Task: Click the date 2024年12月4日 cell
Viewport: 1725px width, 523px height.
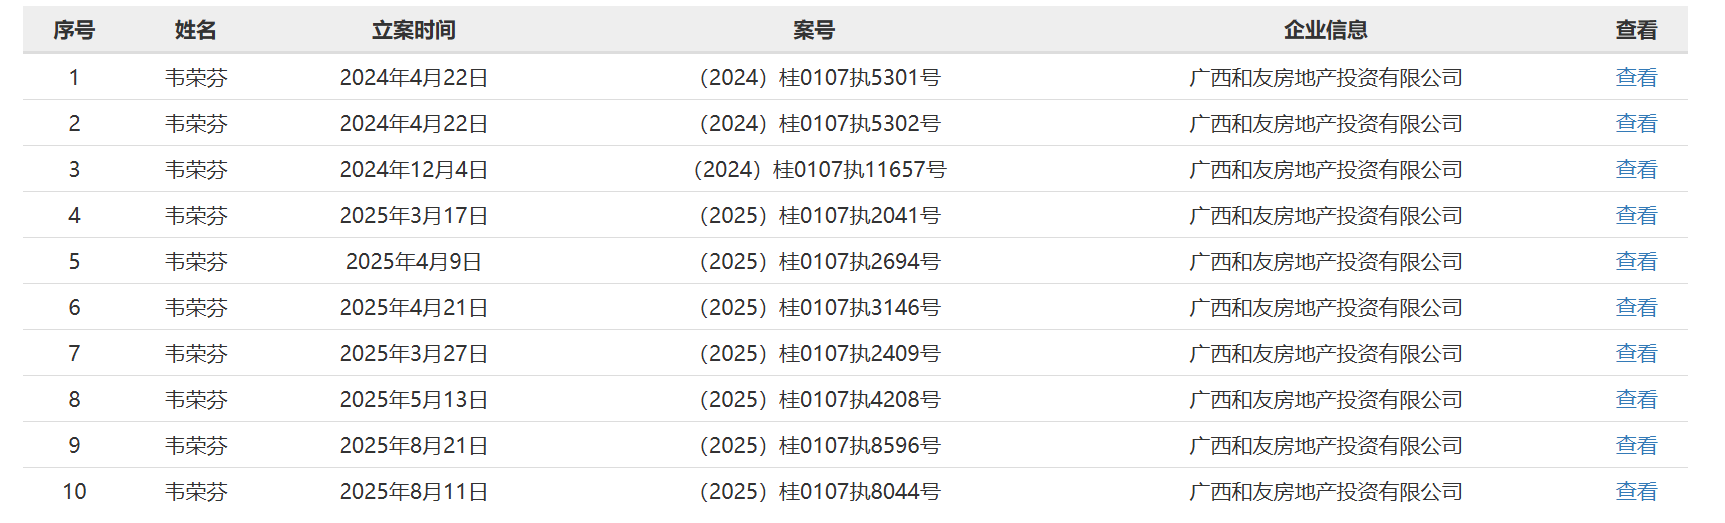Action: [413, 169]
